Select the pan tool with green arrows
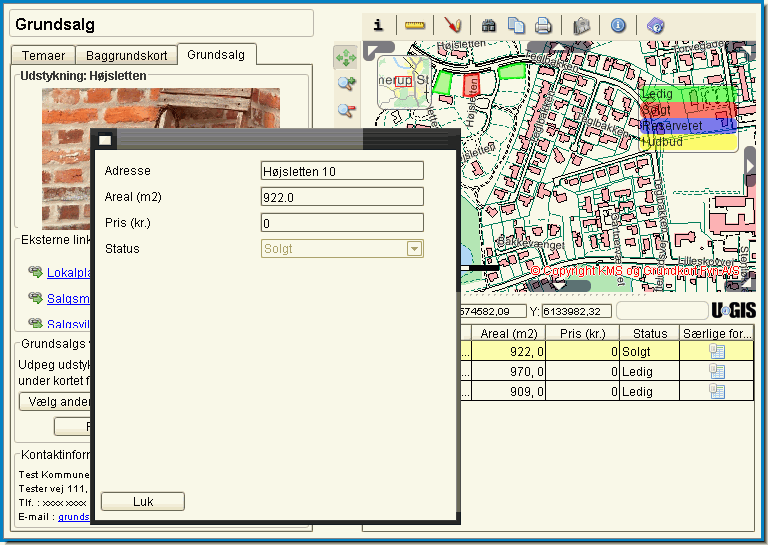The height and width of the screenshot is (545, 768). pos(346,58)
